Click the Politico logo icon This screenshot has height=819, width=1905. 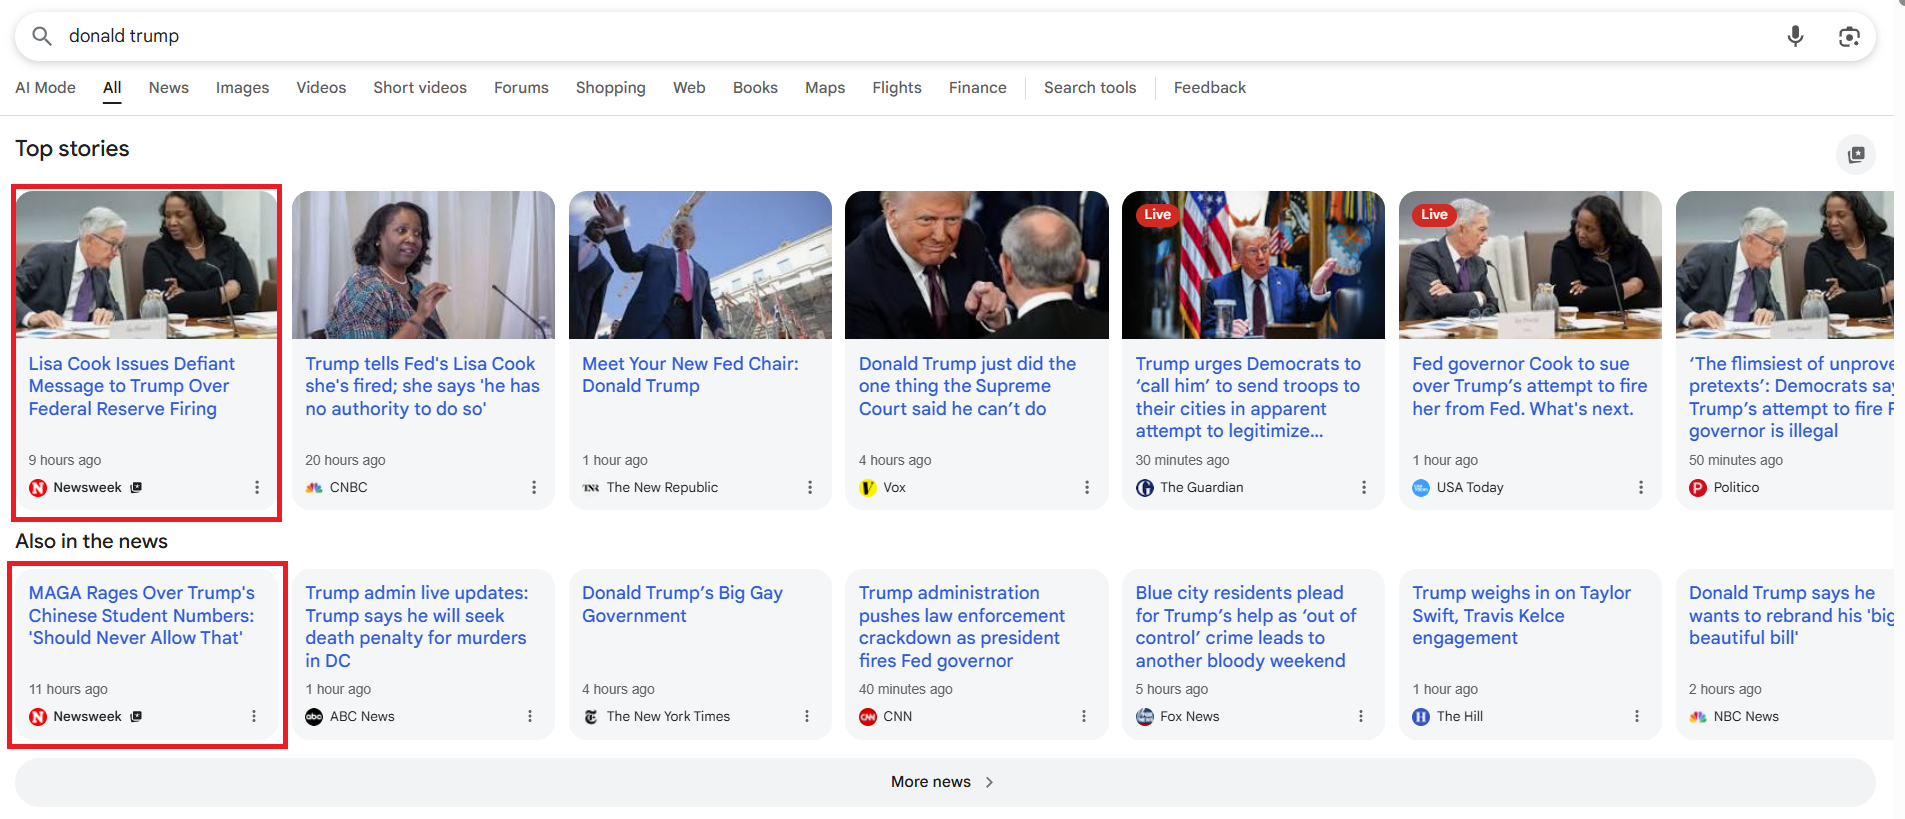1698,488
